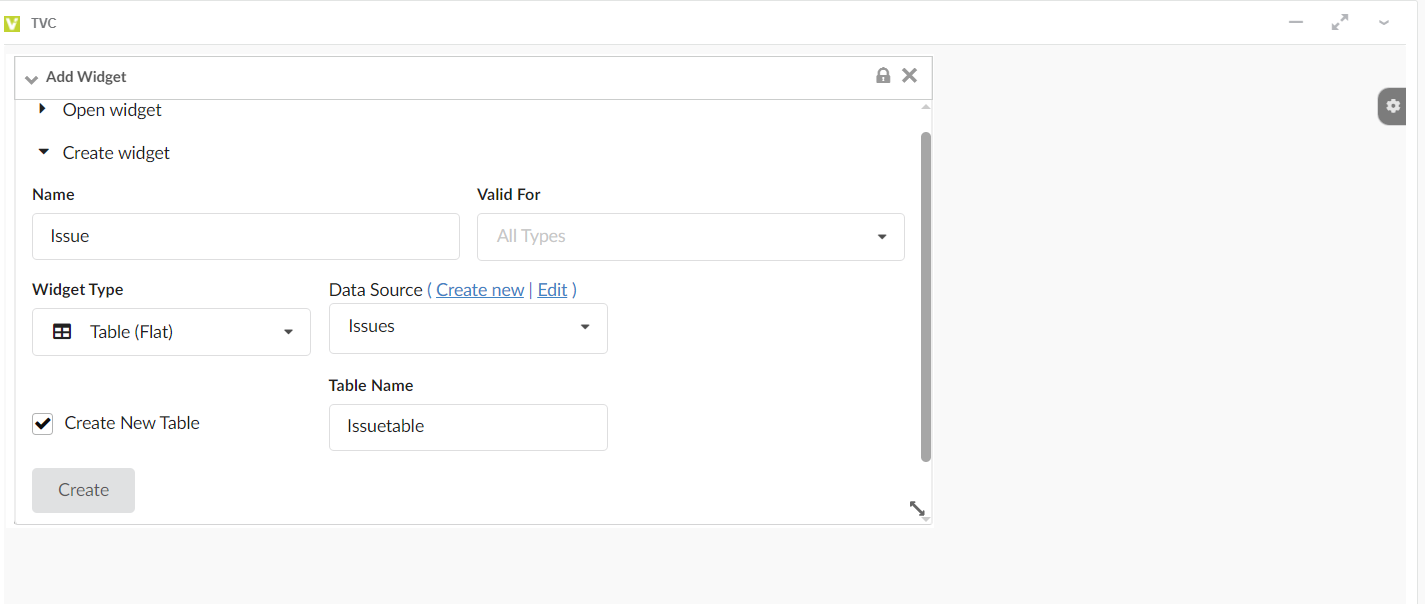1425x604 pixels.
Task: Open the Data Source Issues dropdown
Action: [x=468, y=327]
